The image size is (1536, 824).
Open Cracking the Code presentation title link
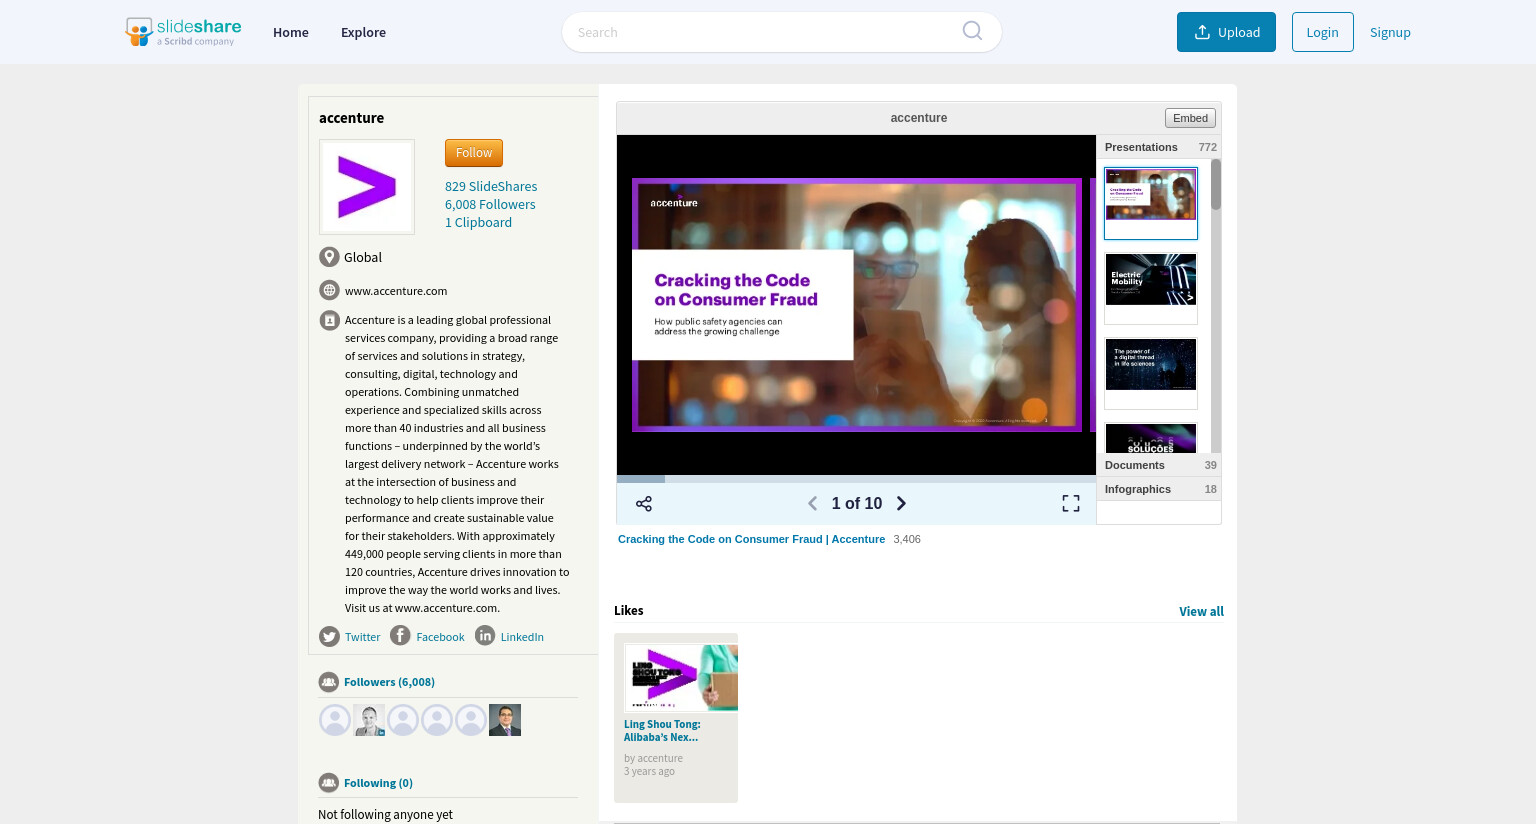(751, 539)
